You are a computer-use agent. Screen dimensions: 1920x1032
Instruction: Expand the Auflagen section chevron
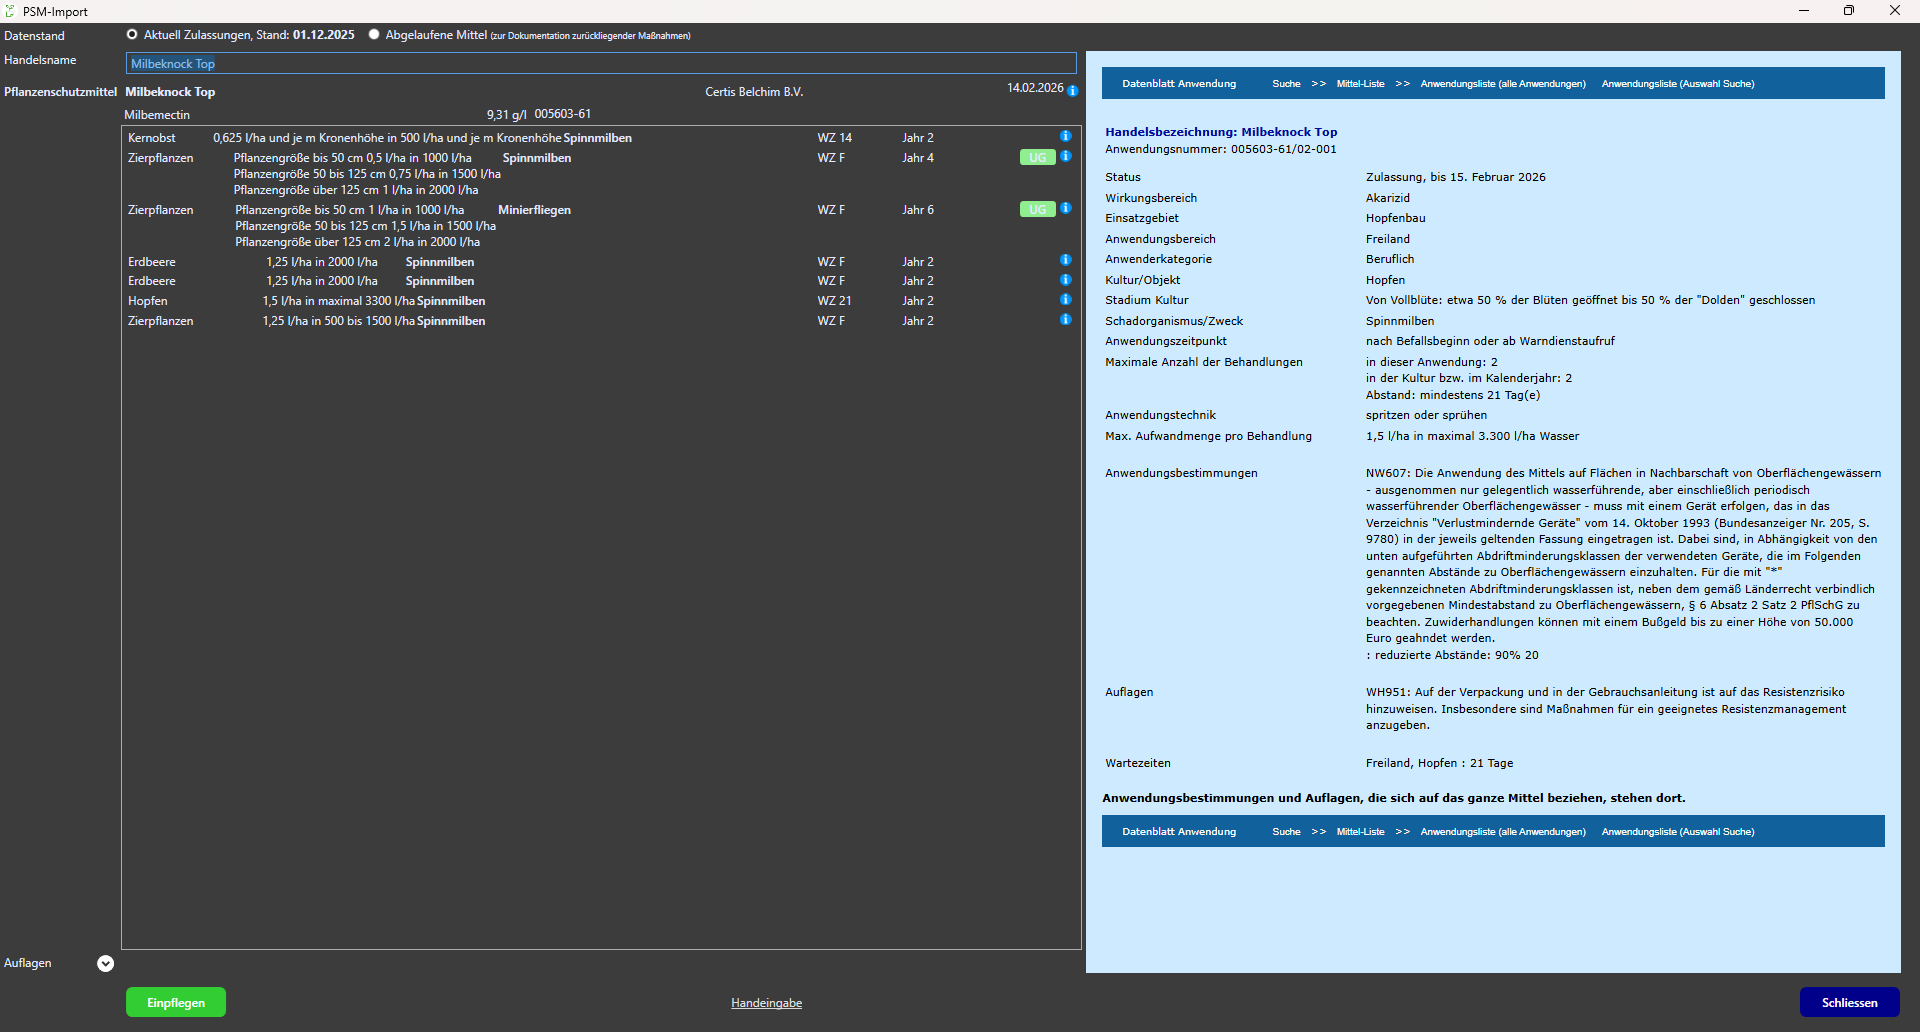point(105,963)
